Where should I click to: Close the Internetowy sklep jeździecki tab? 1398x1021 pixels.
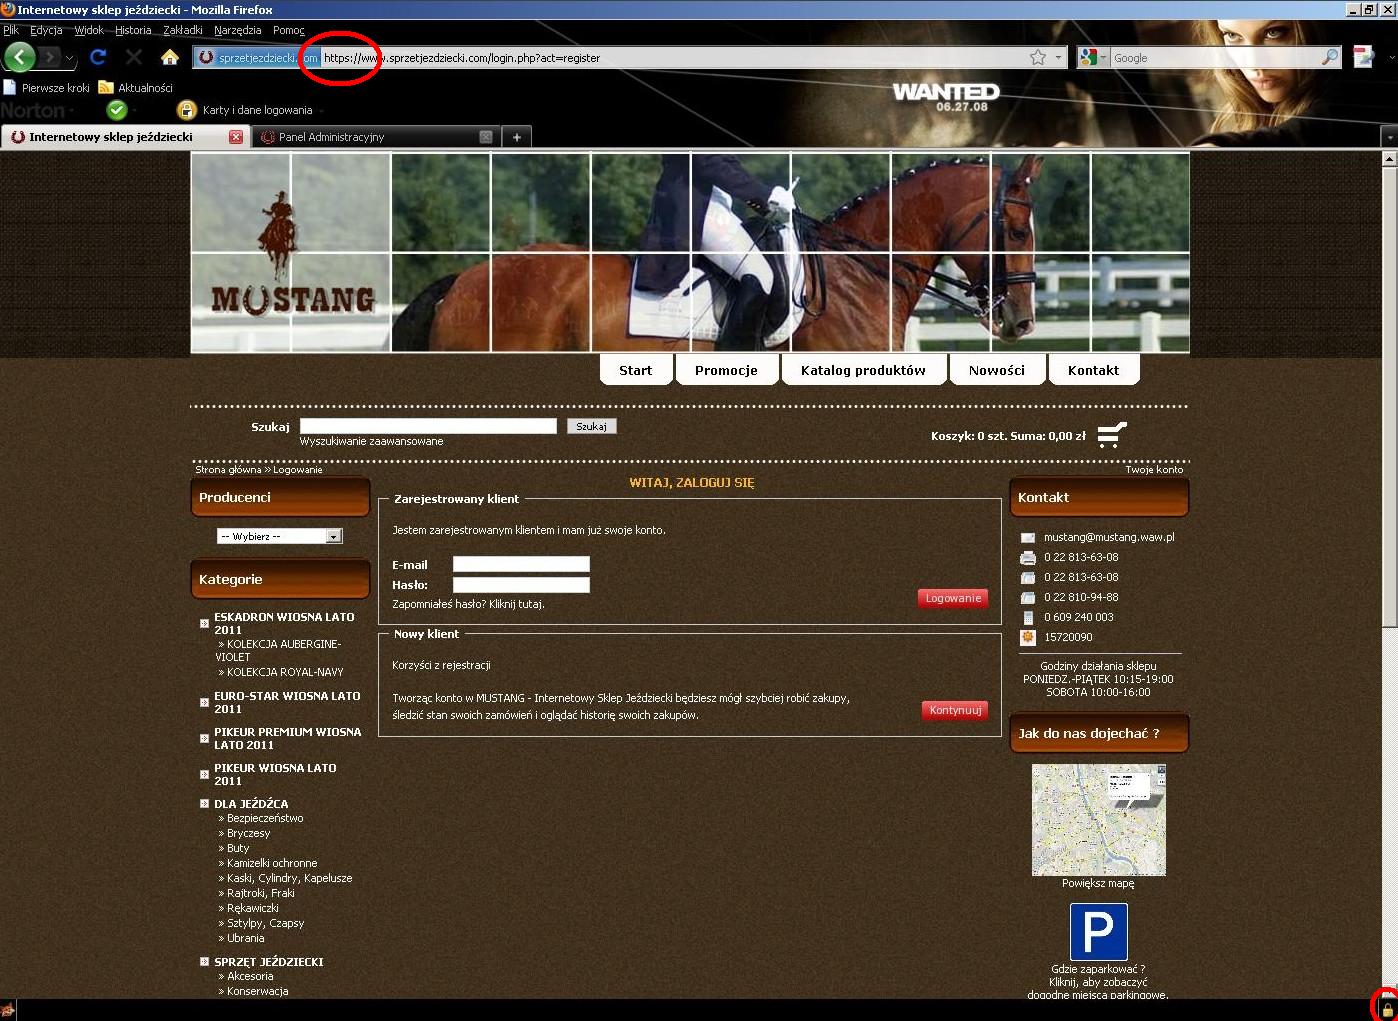[236, 137]
